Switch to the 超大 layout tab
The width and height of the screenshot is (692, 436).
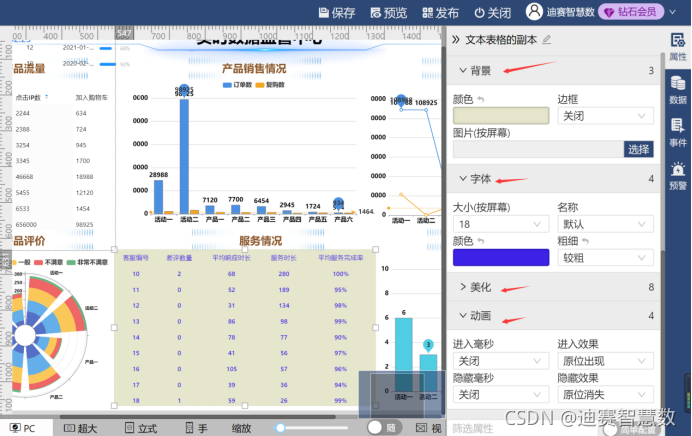click(x=80, y=428)
